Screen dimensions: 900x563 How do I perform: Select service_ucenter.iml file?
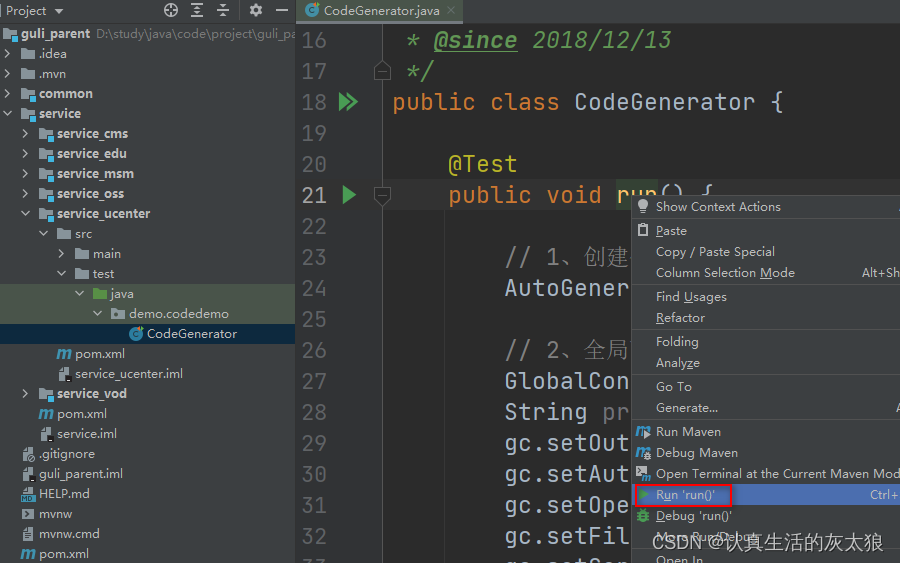click(121, 374)
